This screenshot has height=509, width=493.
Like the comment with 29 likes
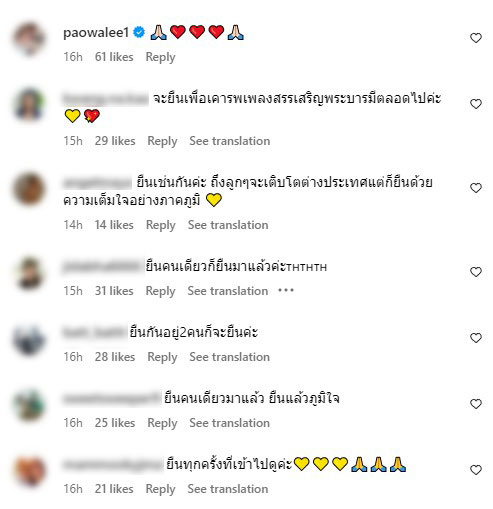click(x=476, y=104)
